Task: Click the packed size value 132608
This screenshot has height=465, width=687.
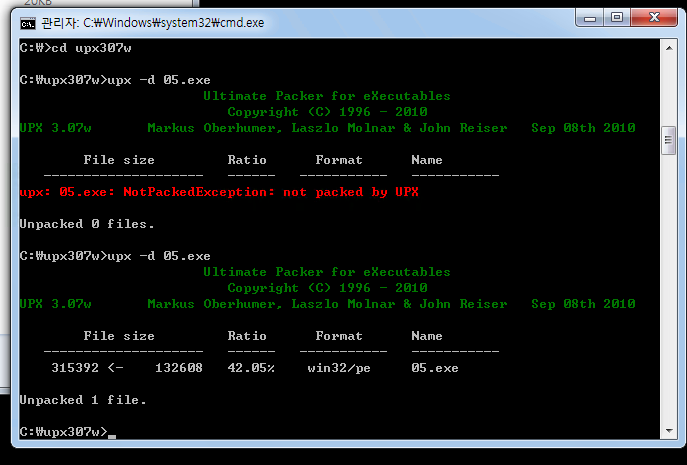Action: [x=179, y=368]
